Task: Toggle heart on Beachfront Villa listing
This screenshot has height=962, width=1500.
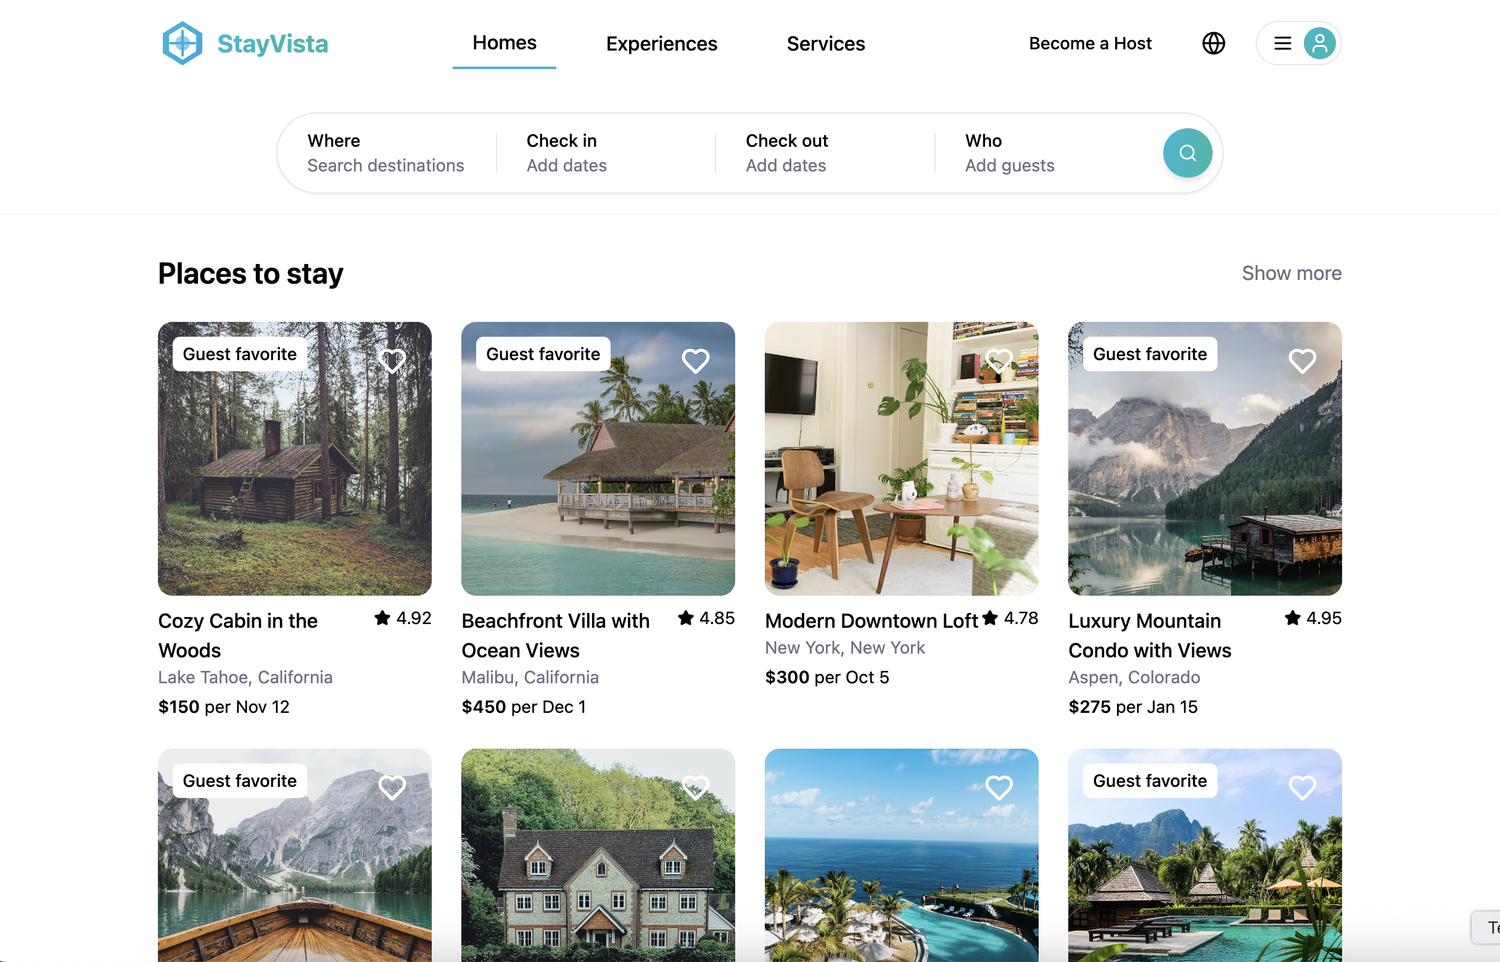Action: (x=695, y=361)
